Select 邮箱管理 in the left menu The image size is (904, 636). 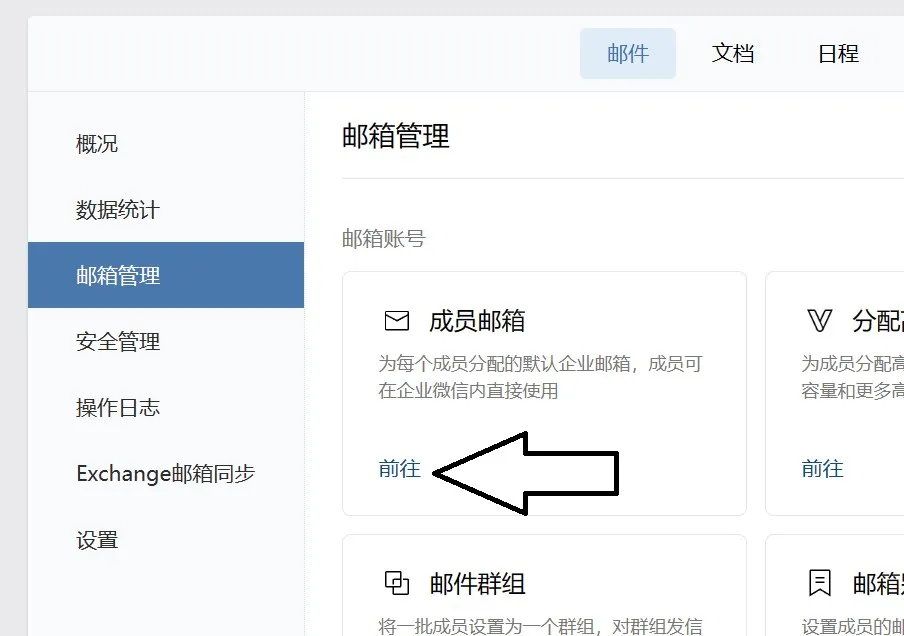pyautogui.click(x=118, y=276)
